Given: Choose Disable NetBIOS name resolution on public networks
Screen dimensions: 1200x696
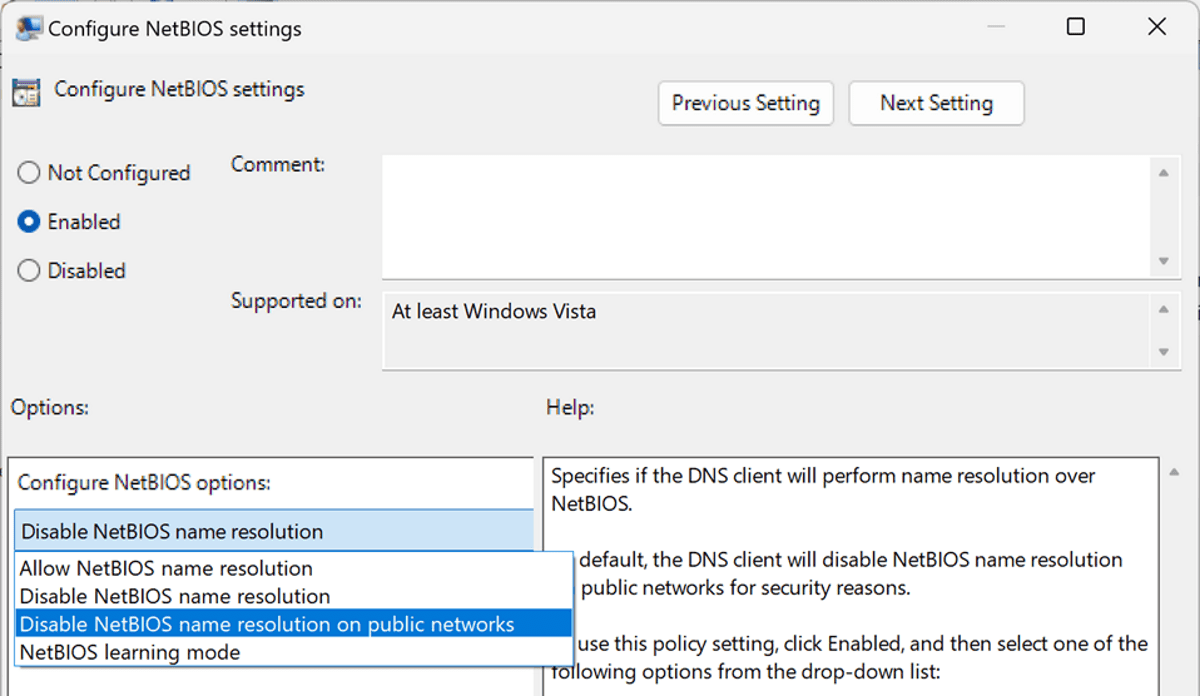Looking at the screenshot, I should coord(294,624).
